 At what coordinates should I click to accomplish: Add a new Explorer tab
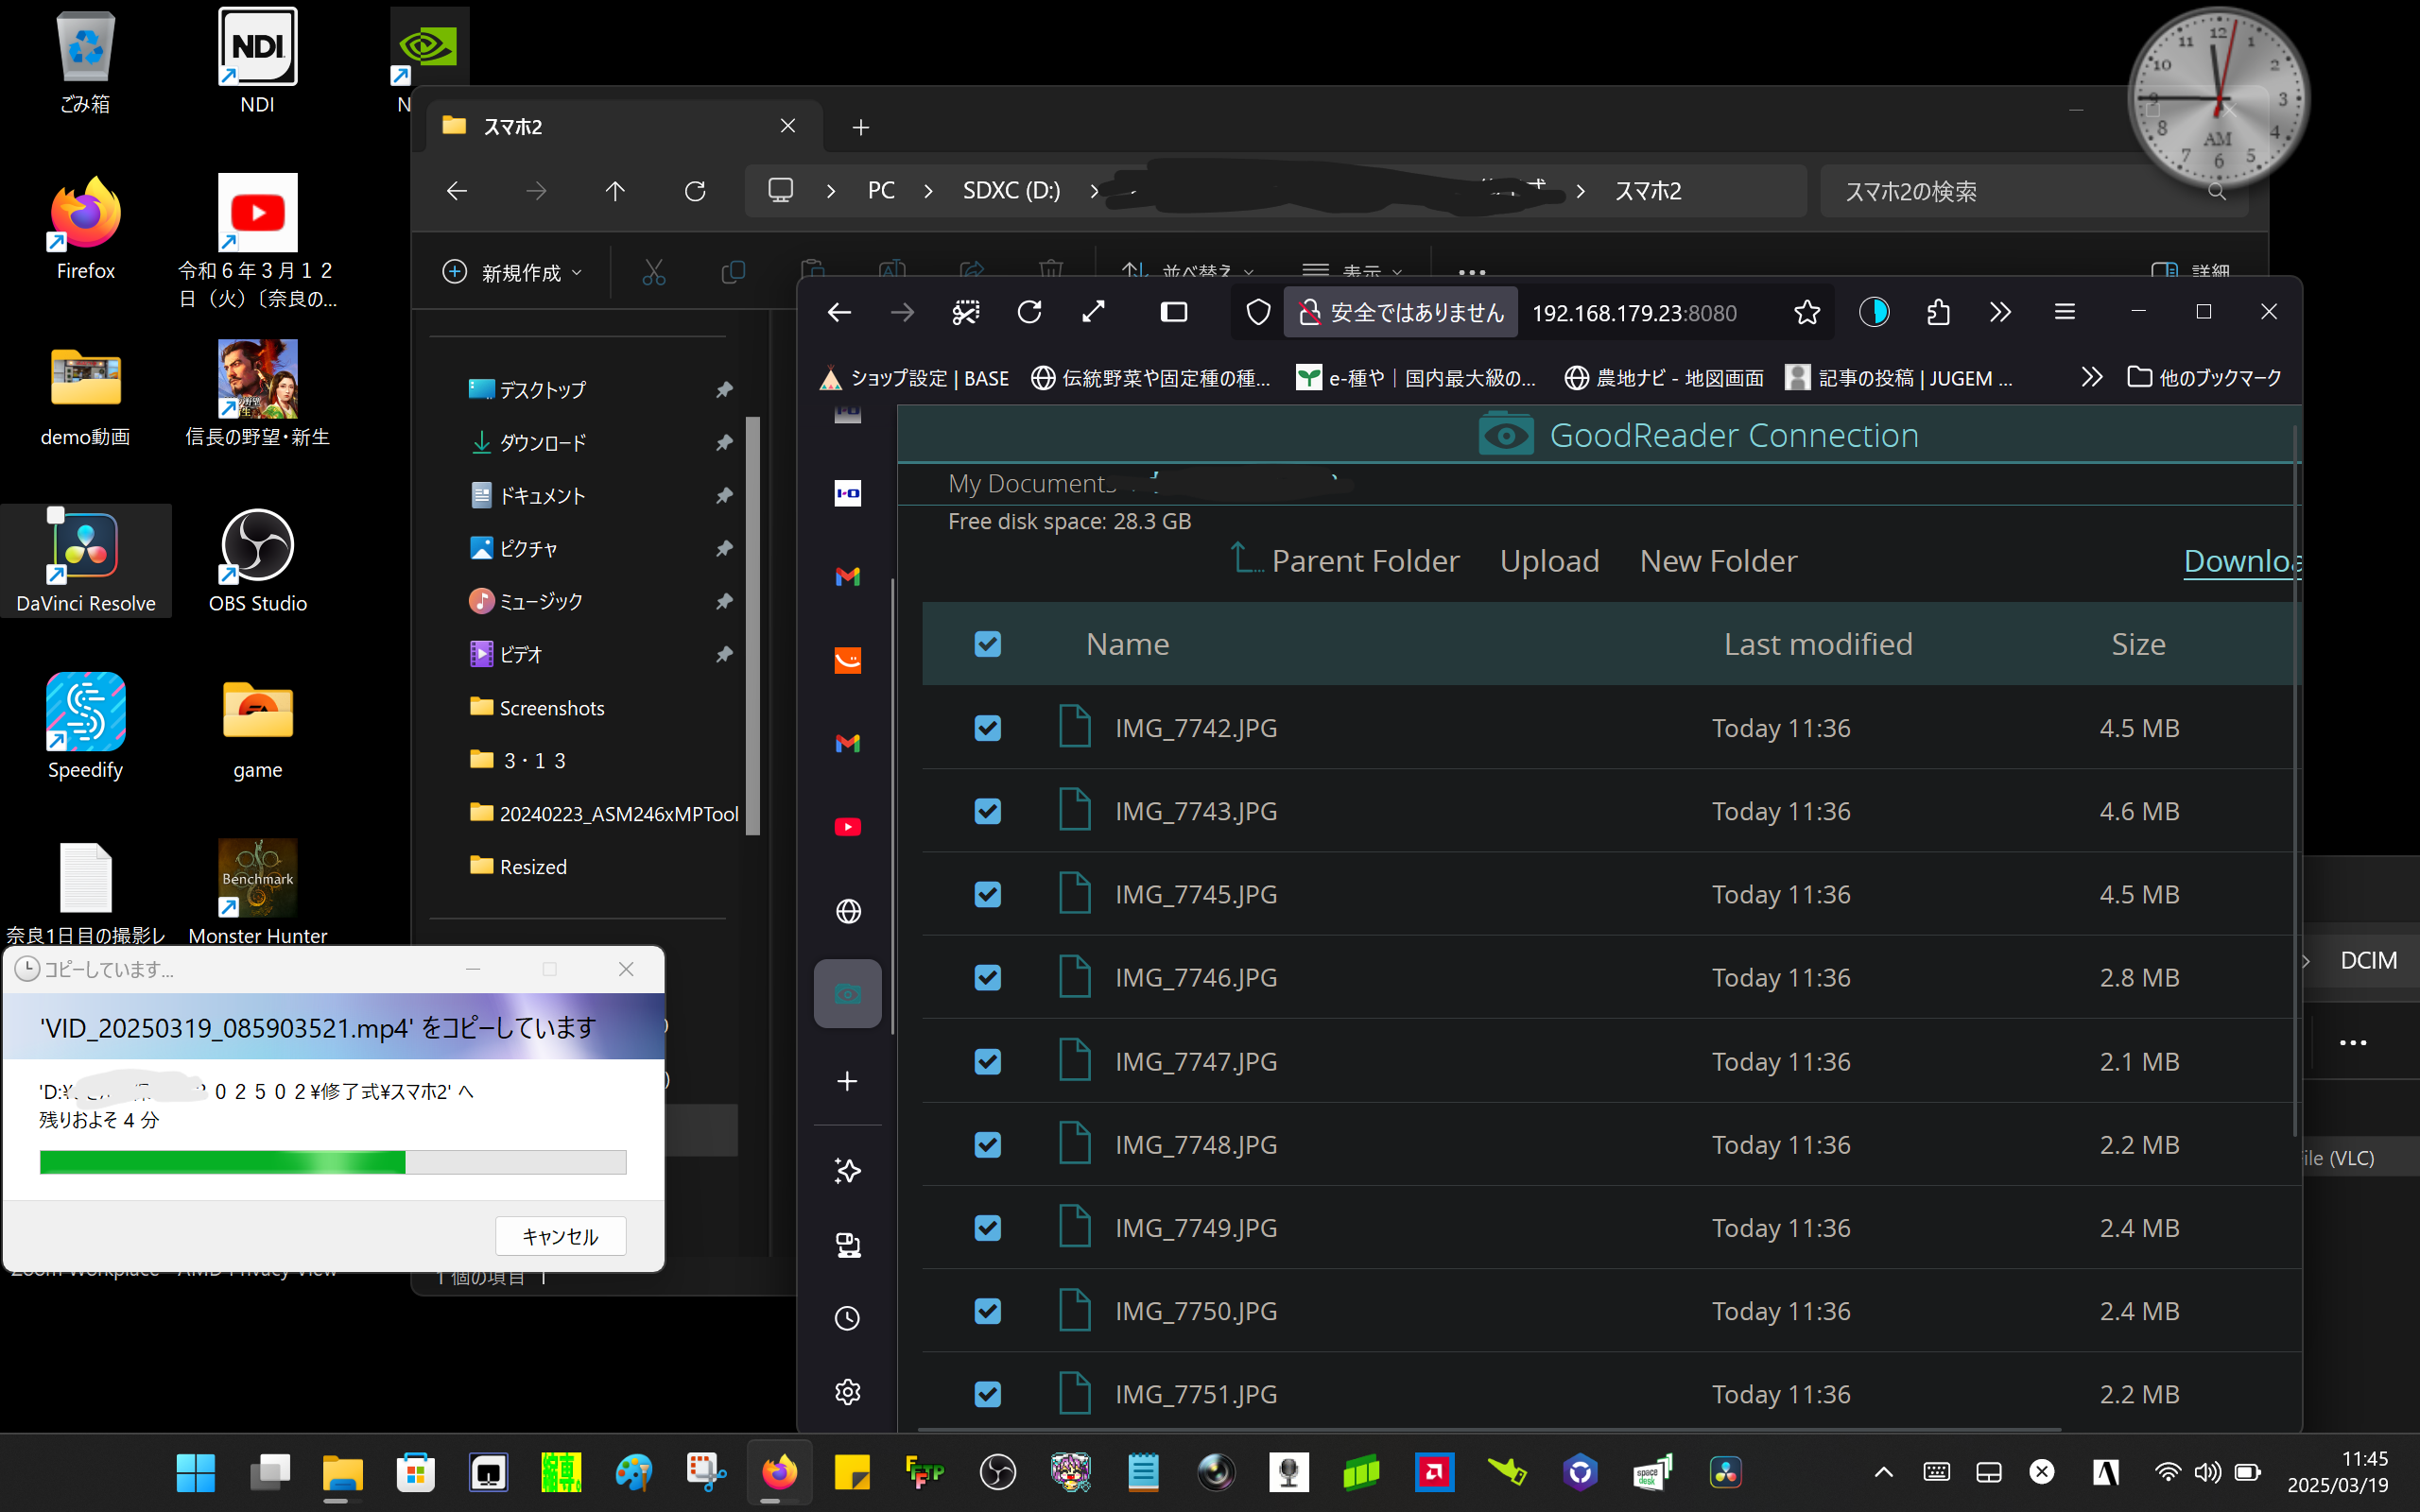[861, 127]
